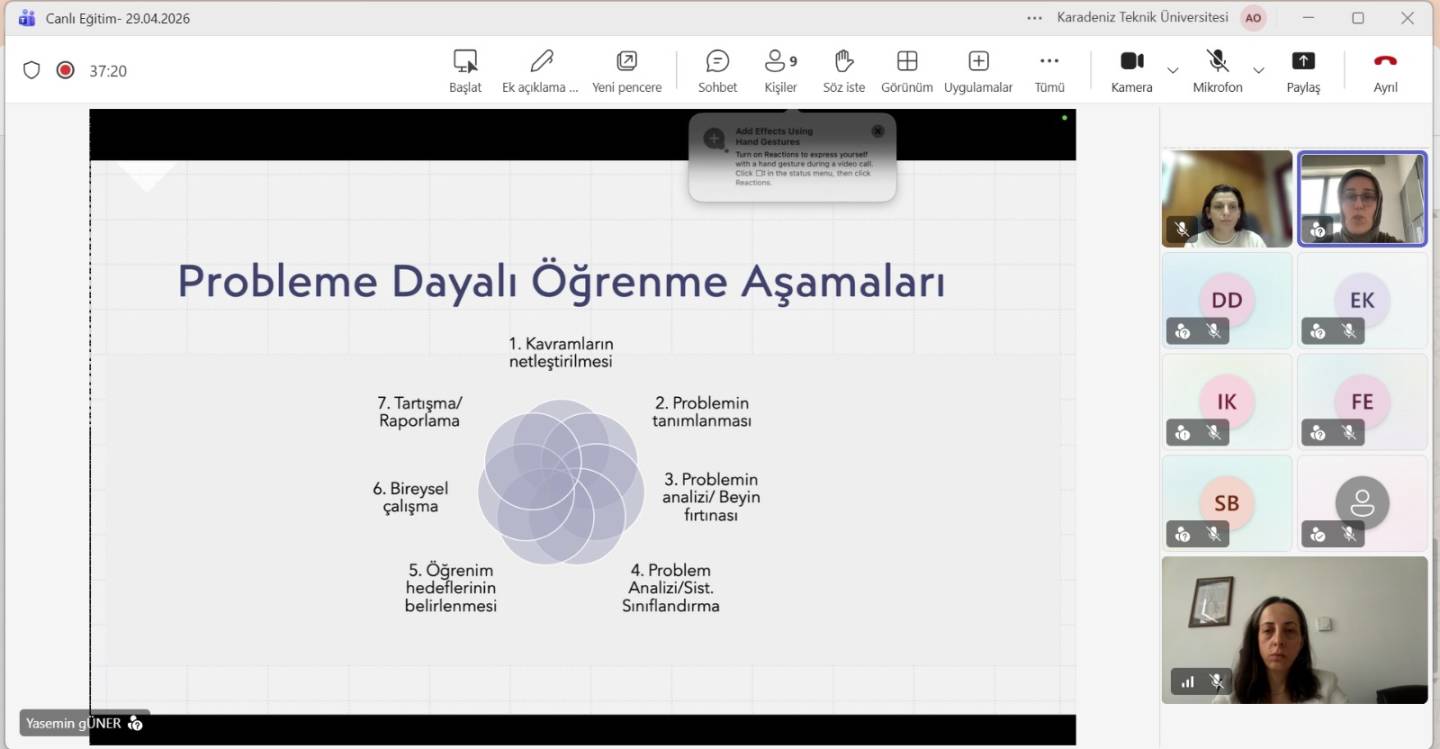Unmute the Mikrofon
This screenshot has width=1440, height=749.
1217,70
